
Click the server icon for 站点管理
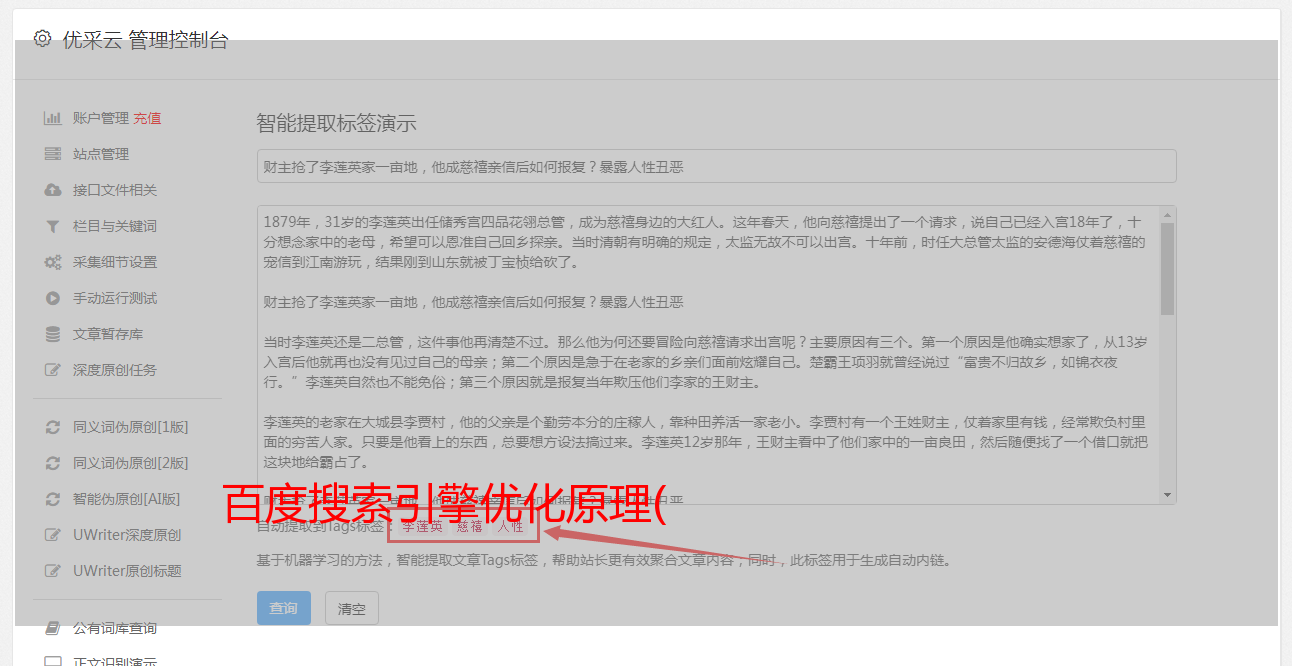click(53, 154)
